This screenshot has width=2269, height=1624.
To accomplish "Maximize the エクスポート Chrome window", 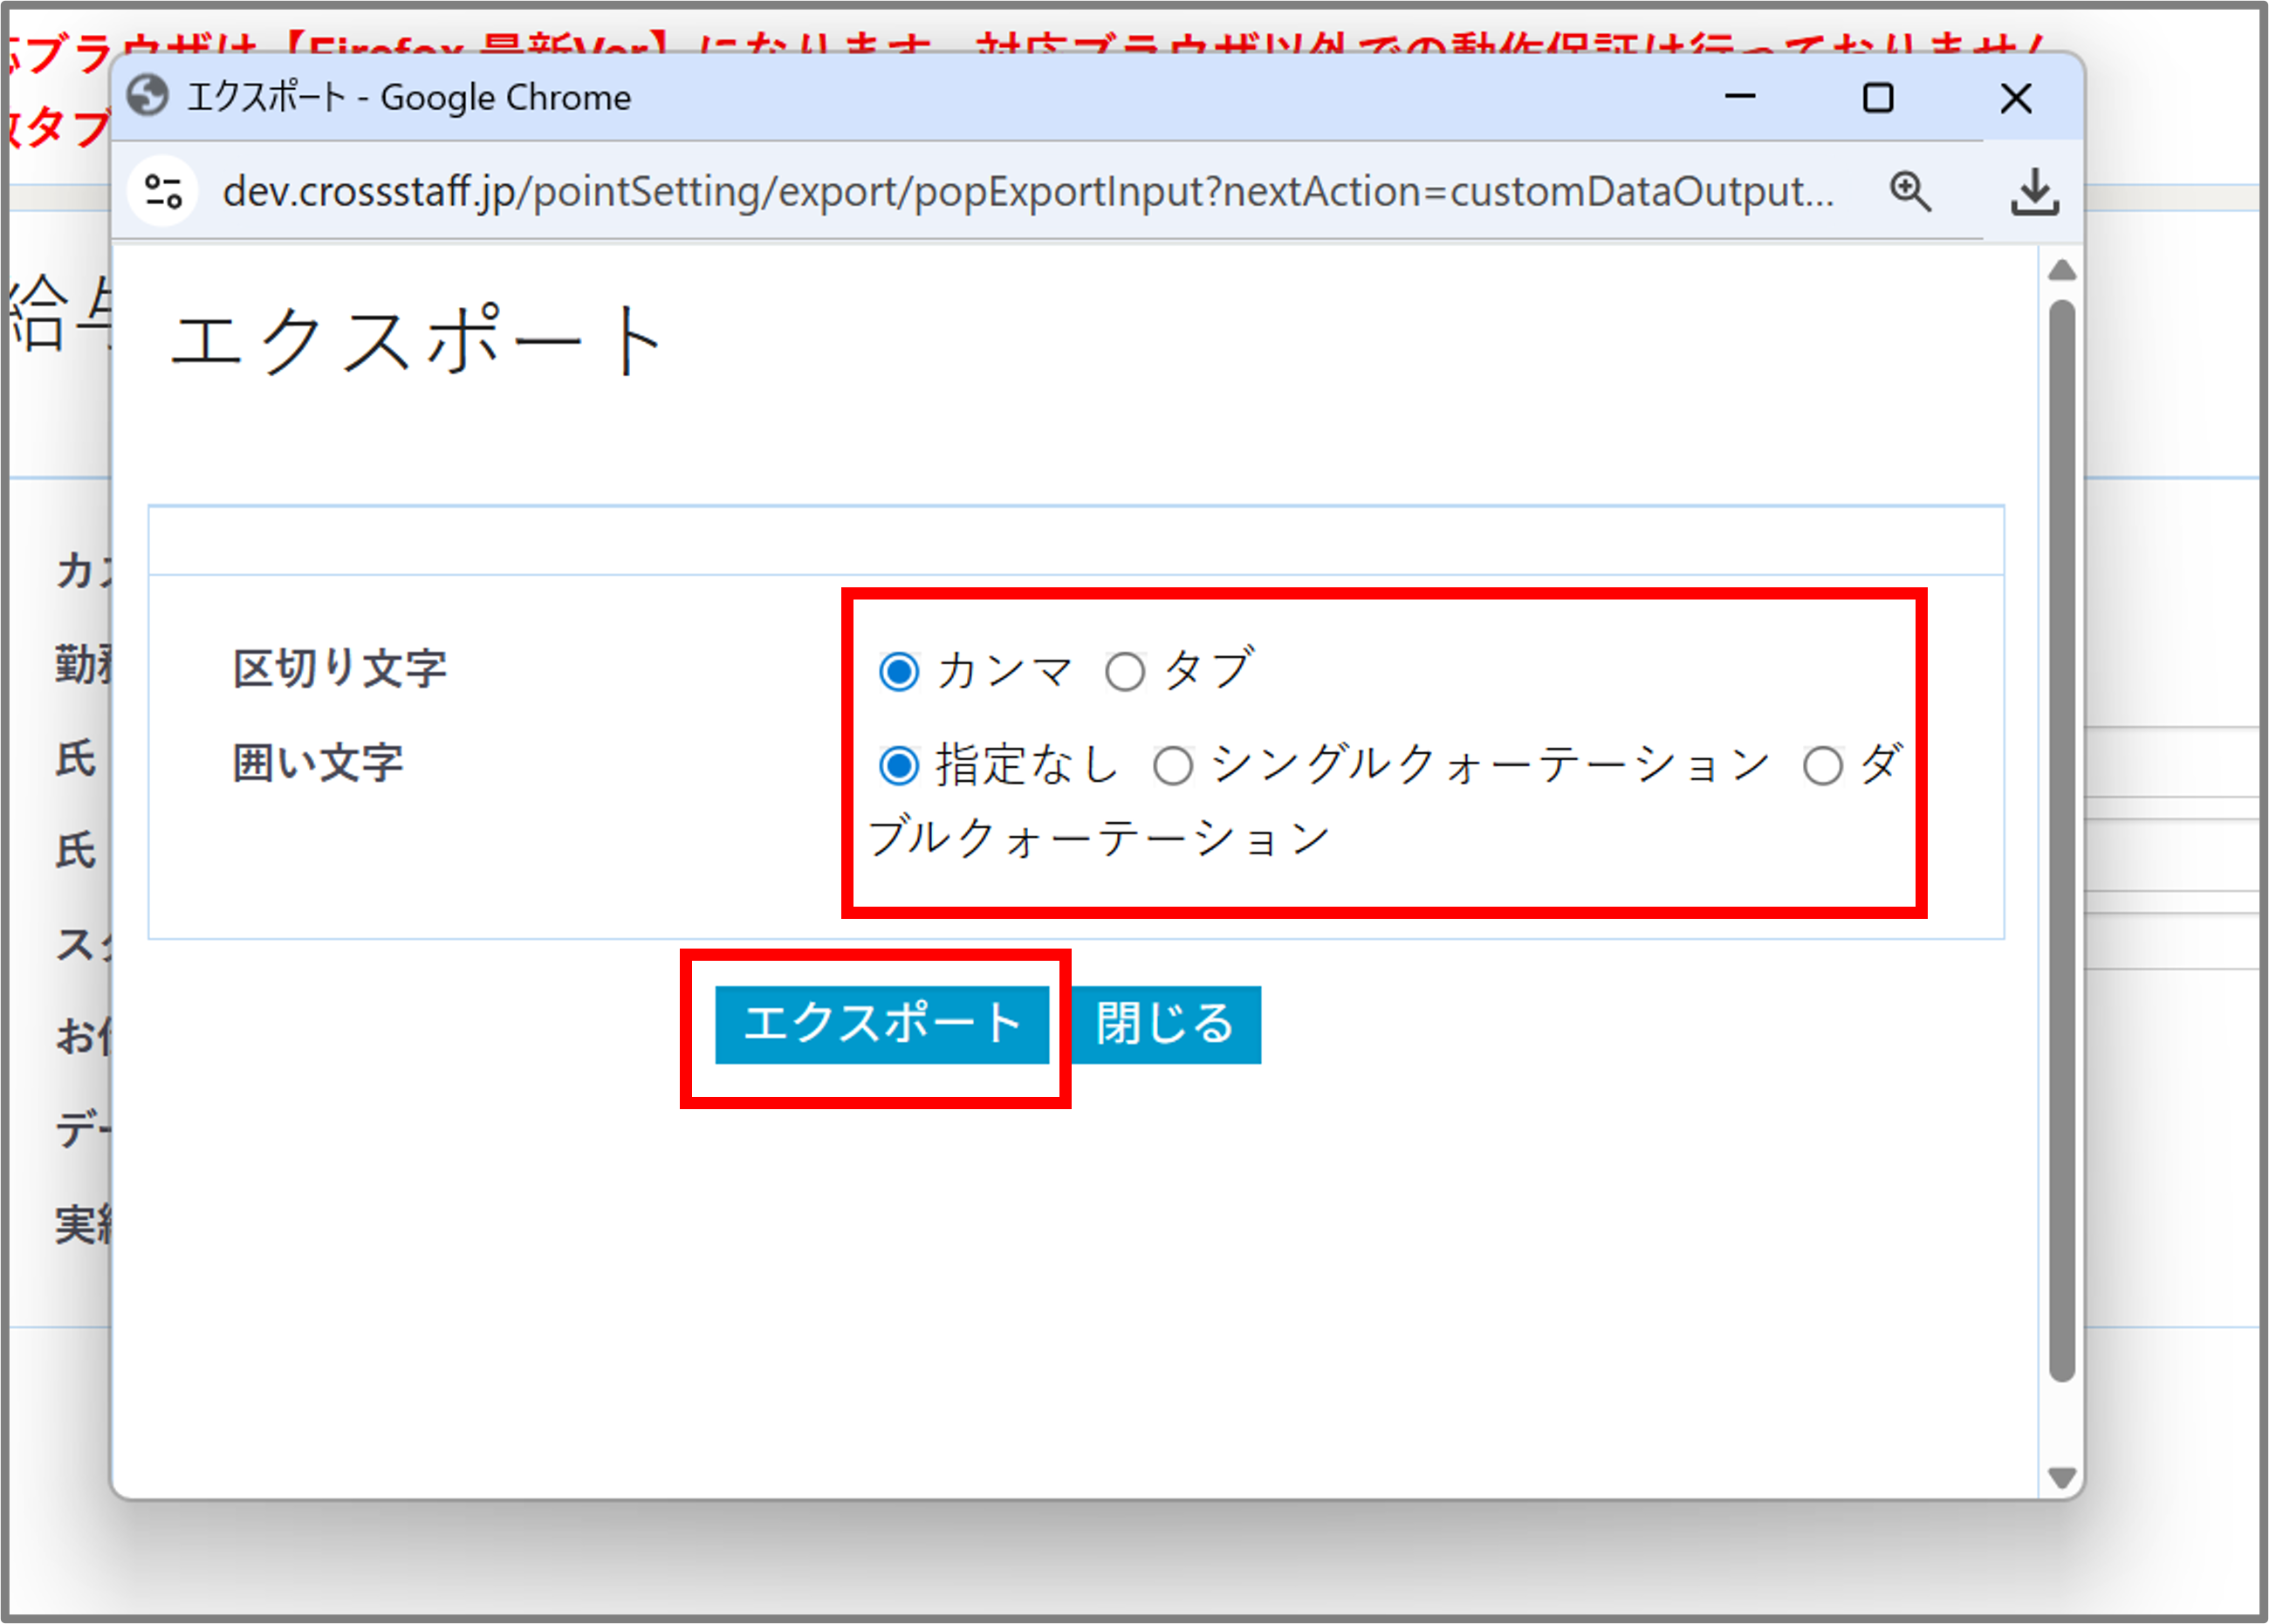I will [1878, 97].
